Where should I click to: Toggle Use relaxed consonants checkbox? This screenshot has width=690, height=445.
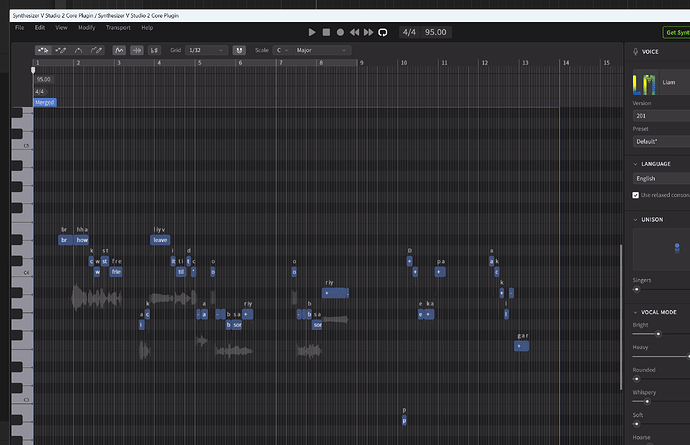pos(635,195)
